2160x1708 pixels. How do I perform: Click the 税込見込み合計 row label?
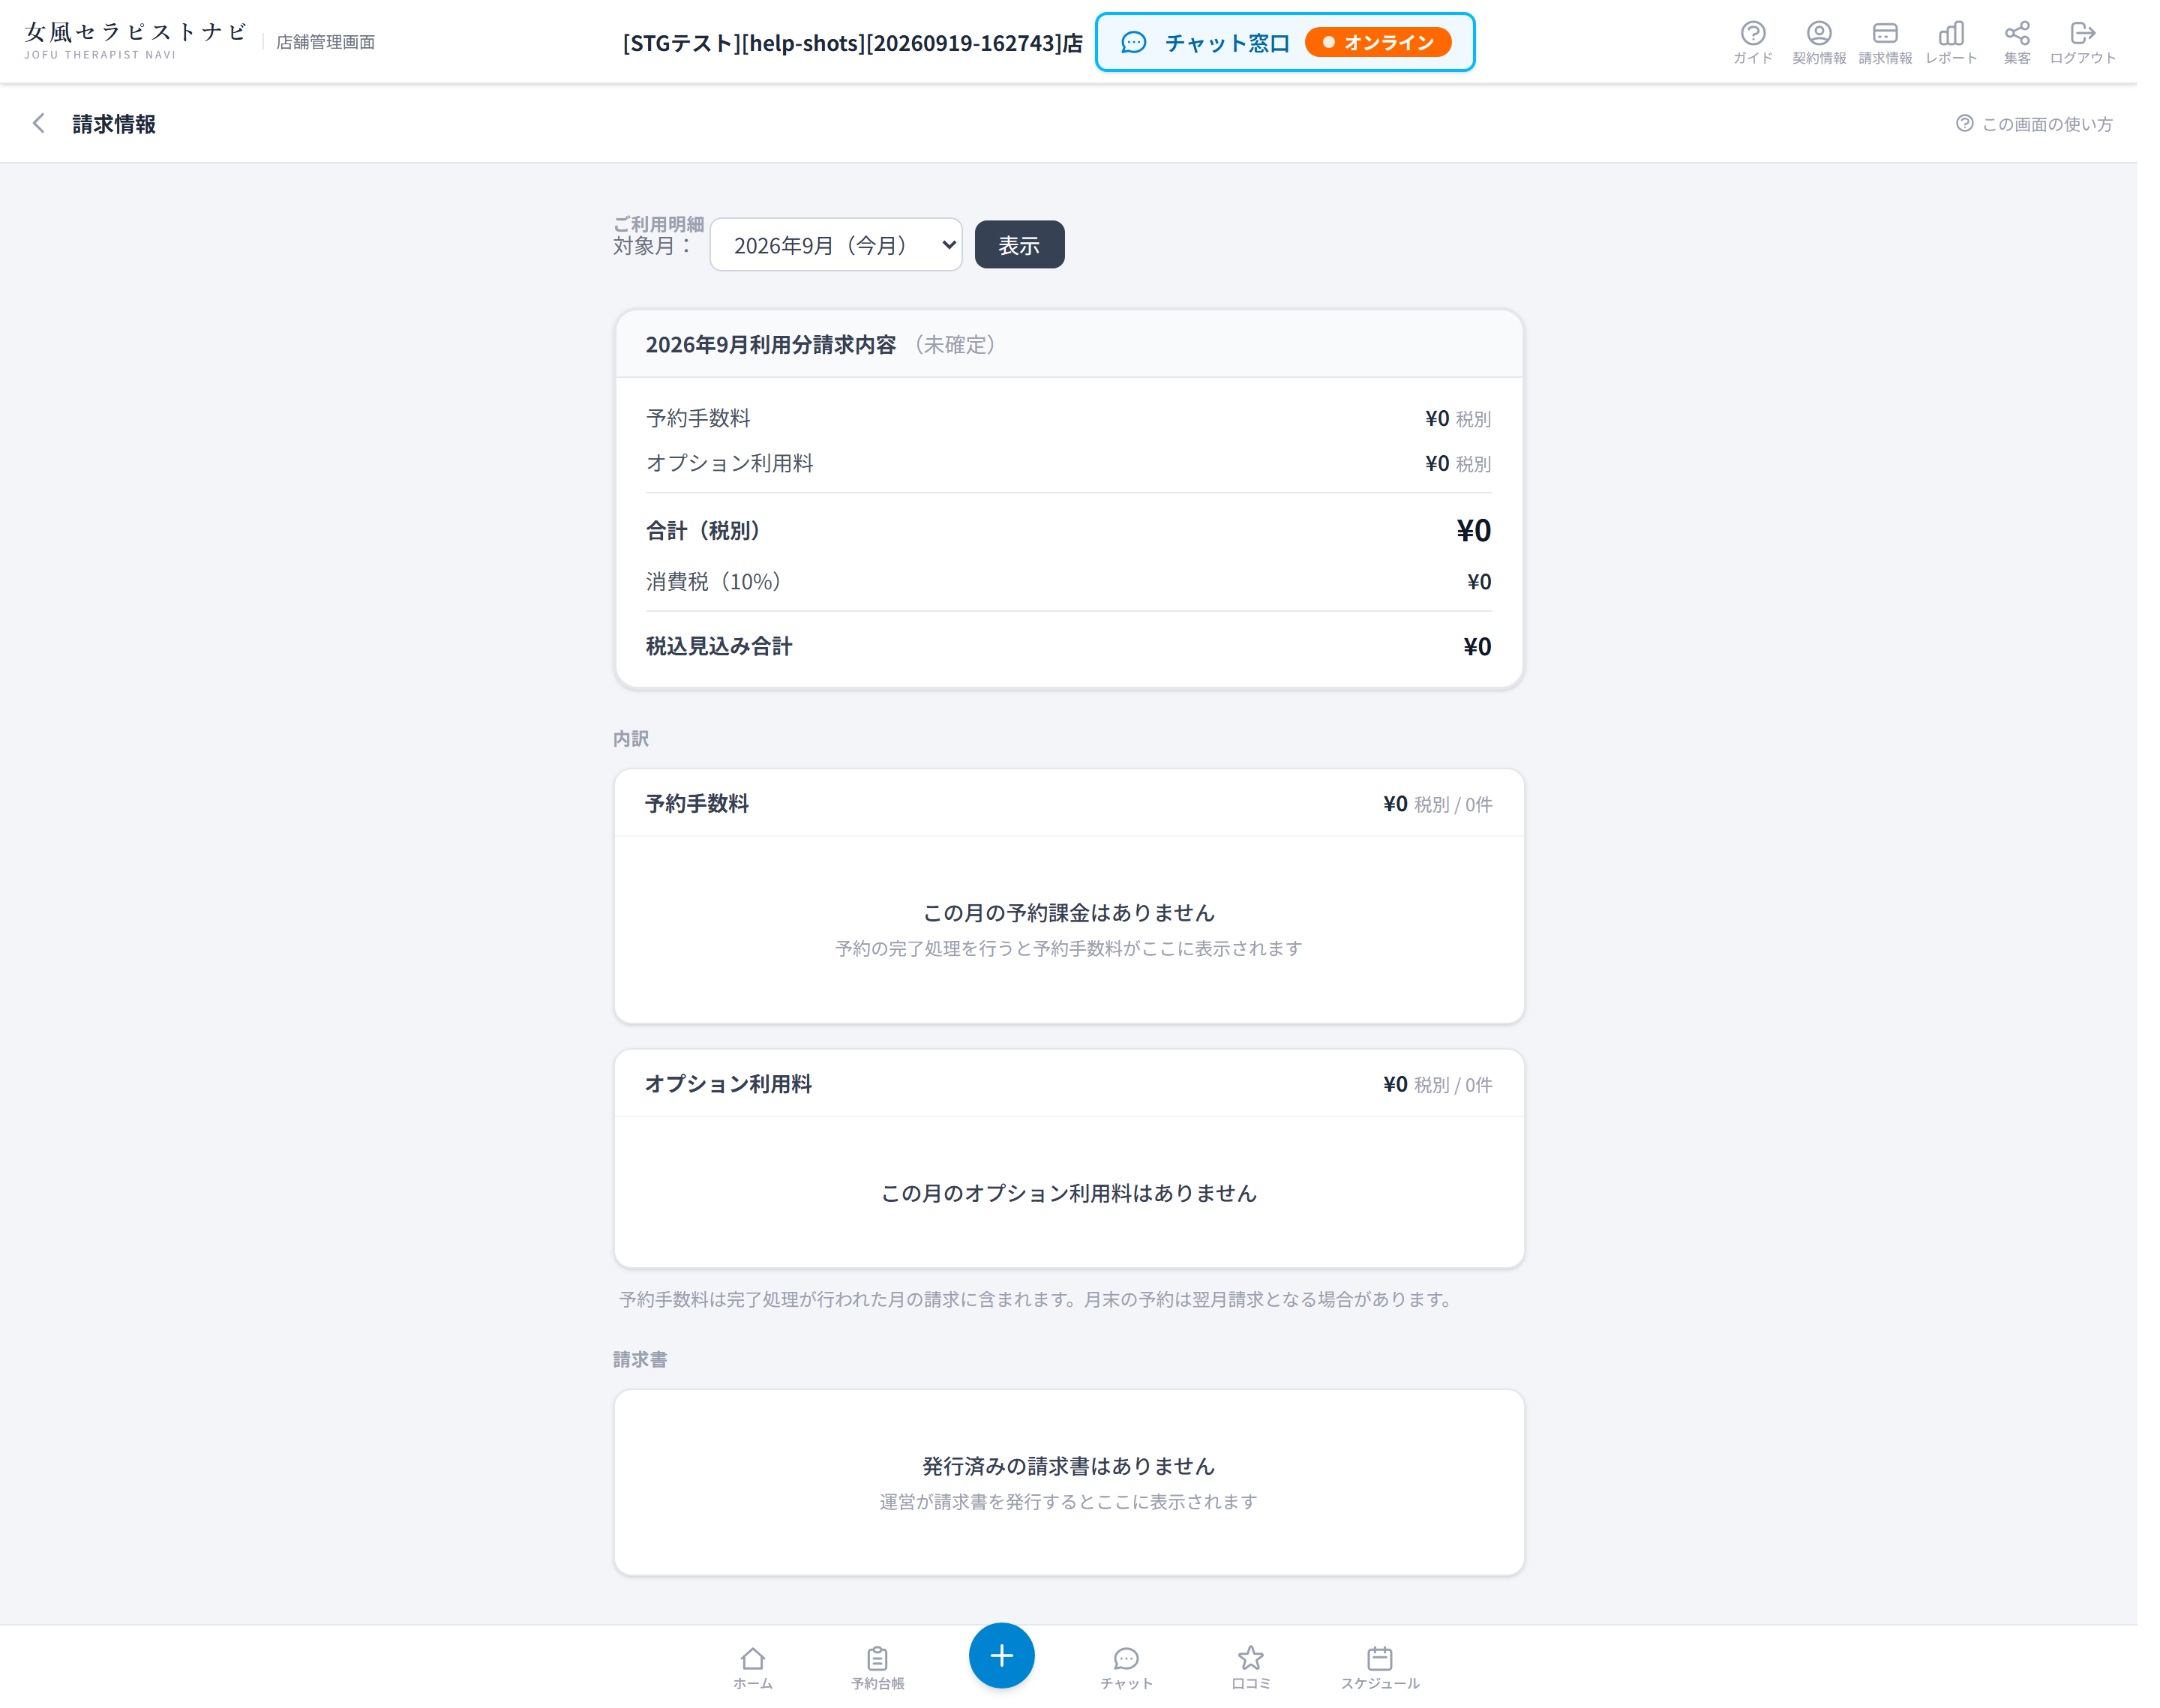(718, 646)
